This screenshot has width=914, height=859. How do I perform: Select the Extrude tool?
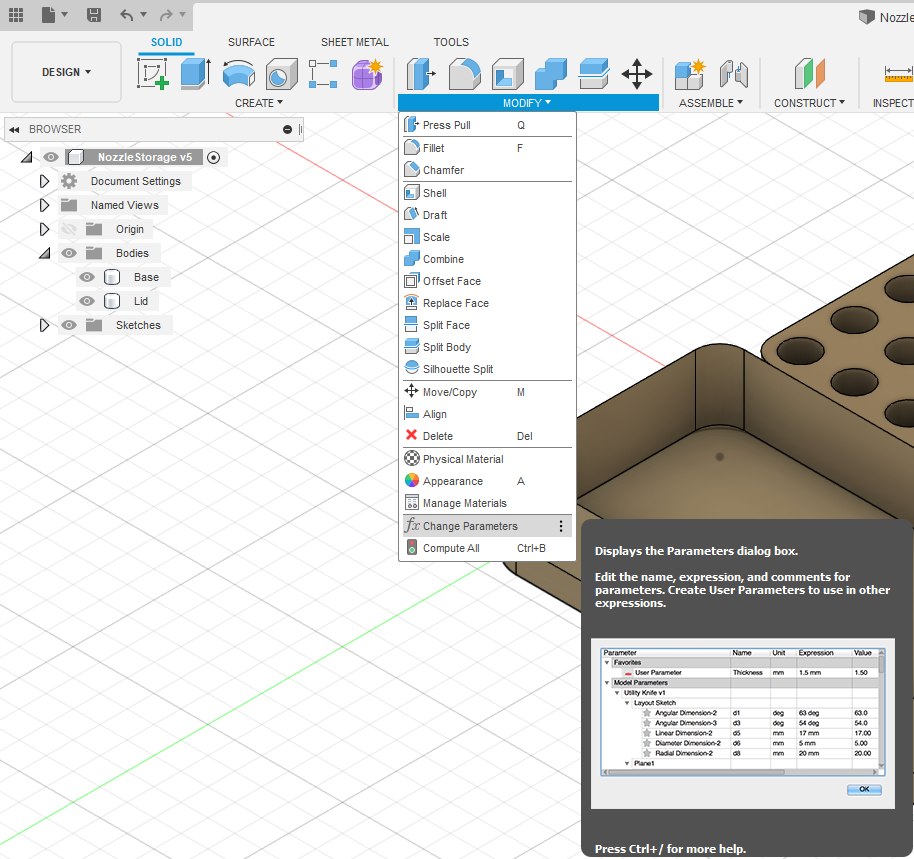click(195, 74)
